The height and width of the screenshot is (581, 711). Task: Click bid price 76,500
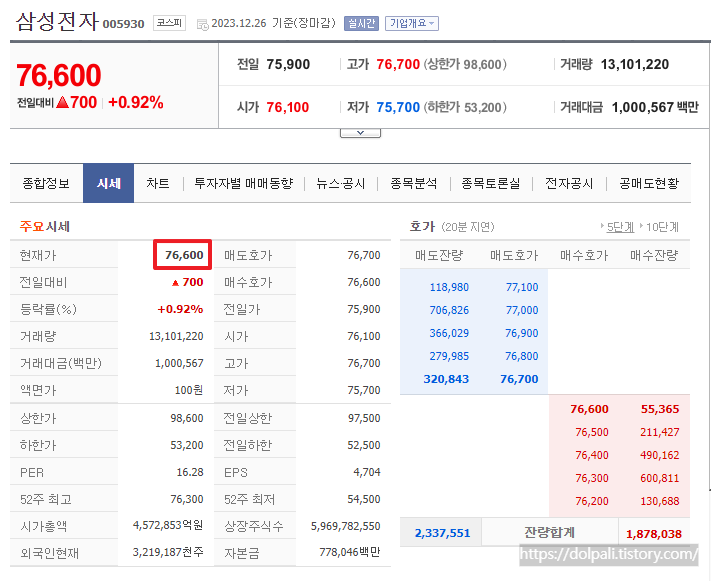[592, 432]
